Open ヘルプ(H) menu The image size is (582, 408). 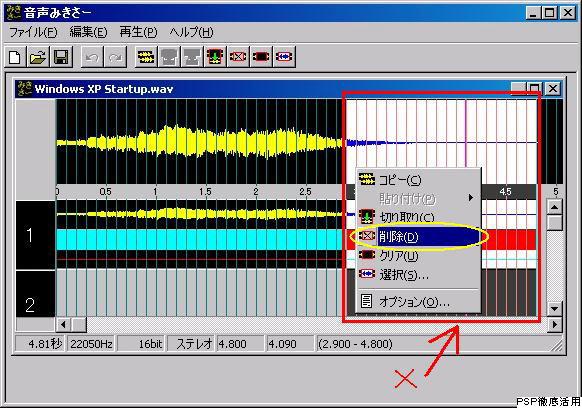coord(191,32)
